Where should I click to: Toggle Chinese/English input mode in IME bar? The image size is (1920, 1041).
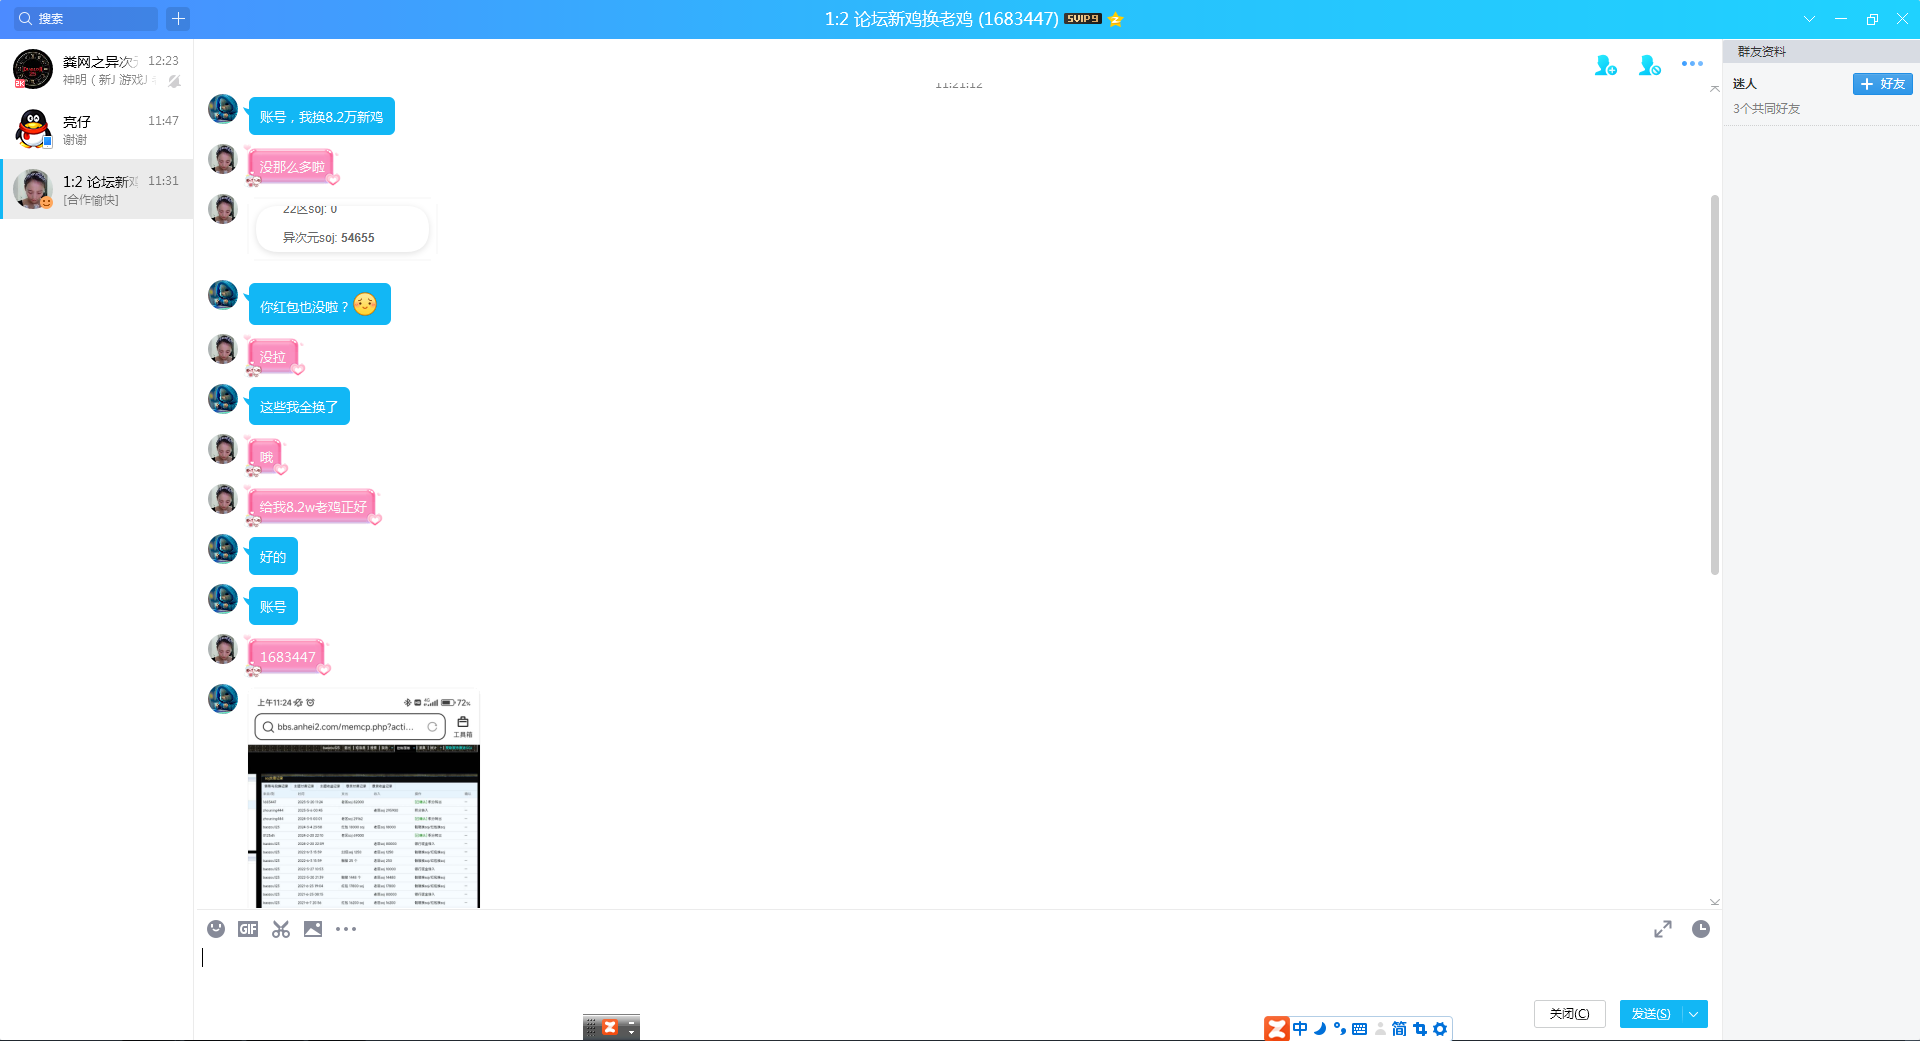(x=1300, y=1028)
